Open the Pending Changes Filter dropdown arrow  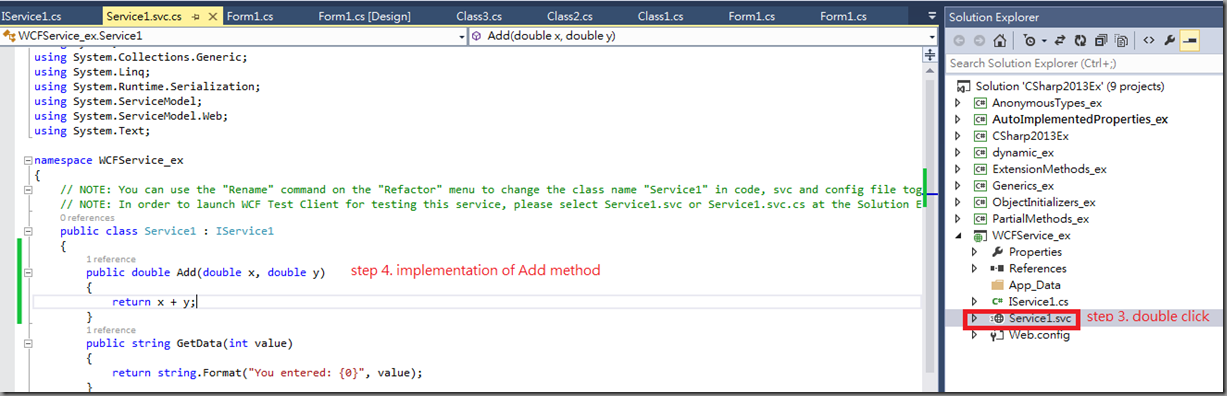coord(1044,41)
